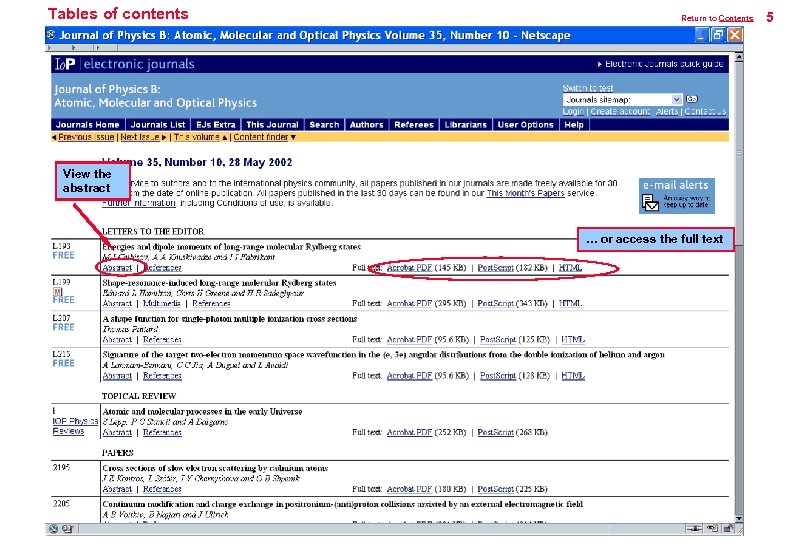Open References for row L215
The width and height of the screenshot is (794, 540).
[x=162, y=375]
